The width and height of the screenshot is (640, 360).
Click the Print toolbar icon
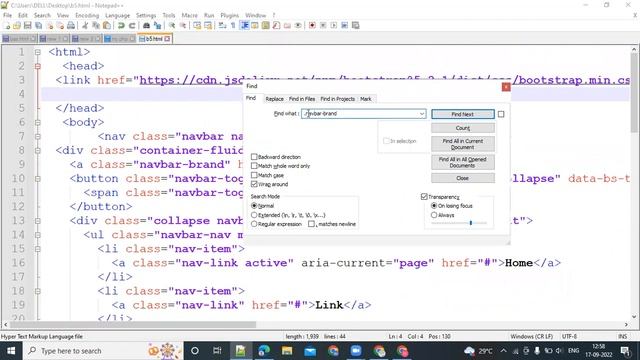(x=71, y=25)
